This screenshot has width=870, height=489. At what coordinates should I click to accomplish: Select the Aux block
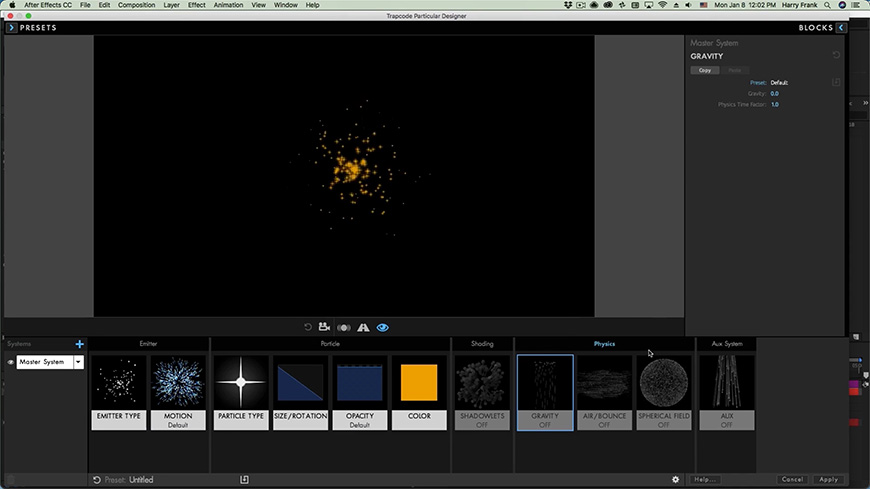(727, 392)
